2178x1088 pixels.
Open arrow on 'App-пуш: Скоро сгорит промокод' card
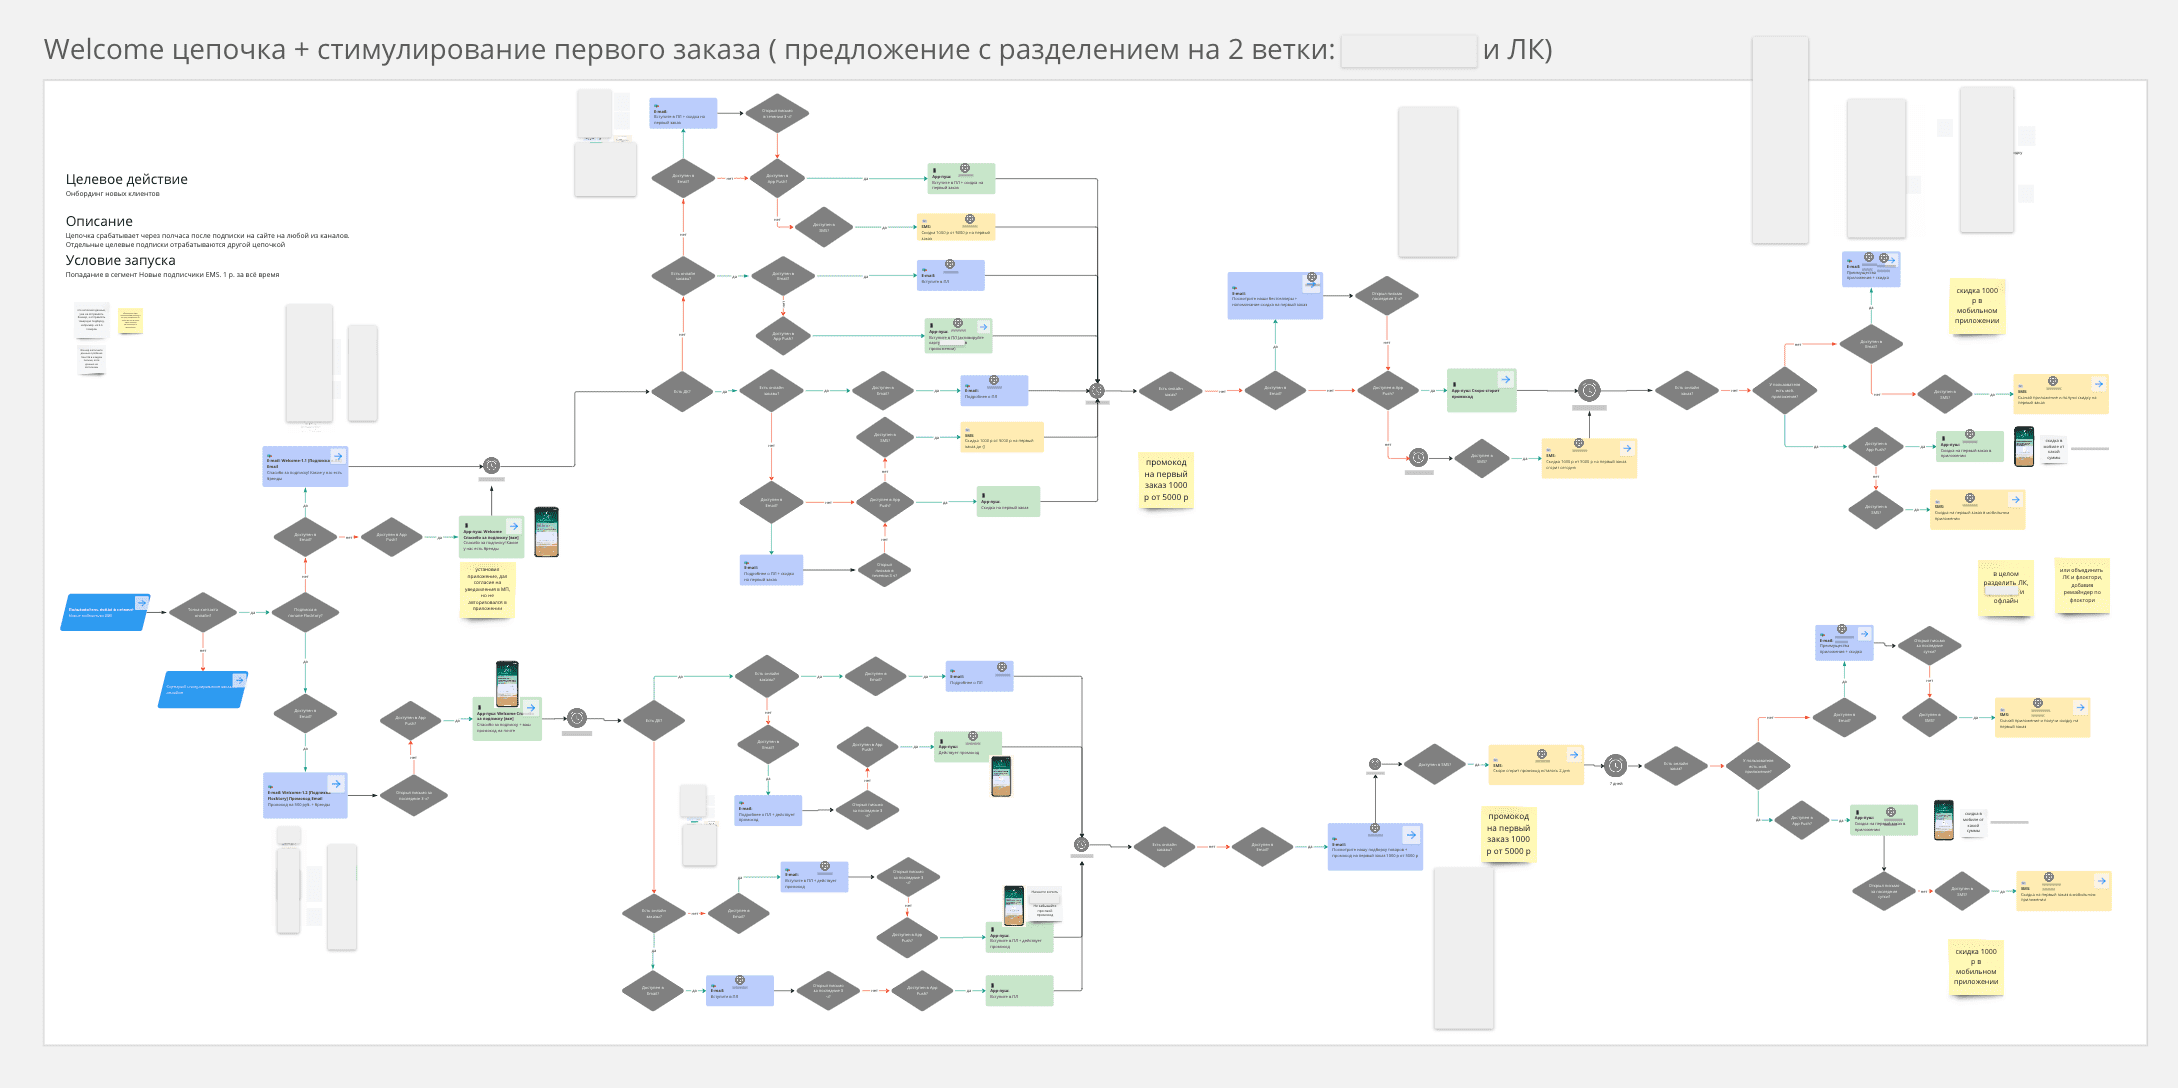click(1505, 379)
